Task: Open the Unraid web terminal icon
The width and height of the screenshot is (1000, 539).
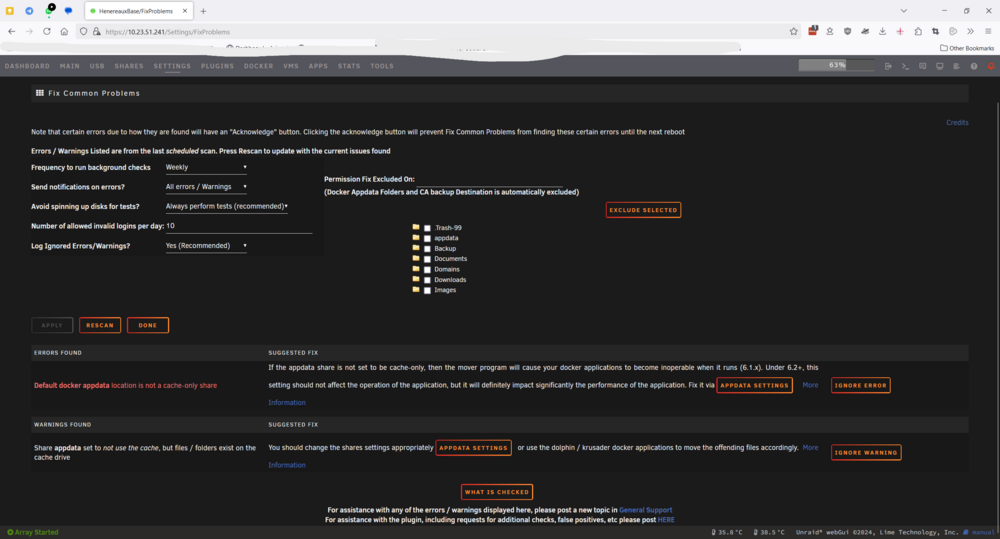Action: click(x=905, y=66)
